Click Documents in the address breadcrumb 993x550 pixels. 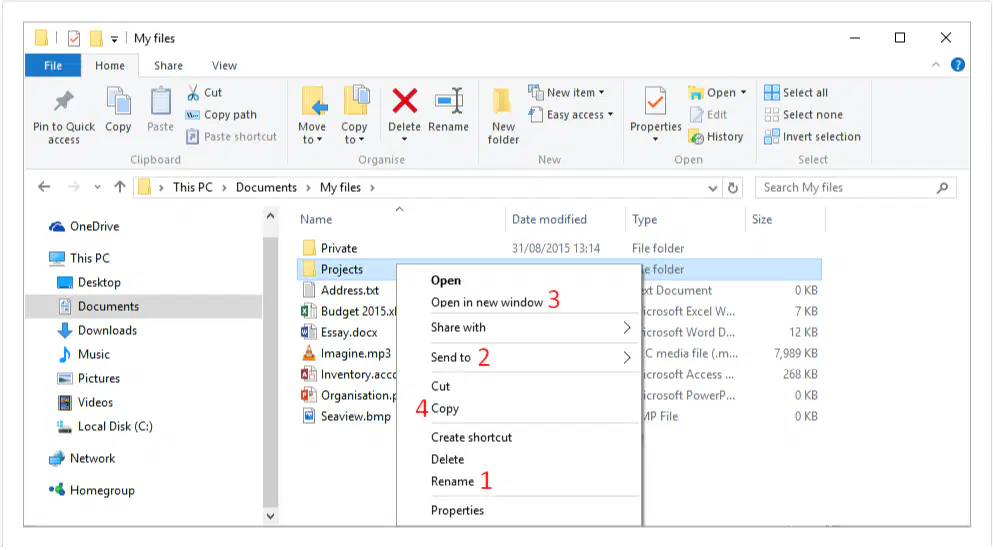pyautogui.click(x=266, y=188)
